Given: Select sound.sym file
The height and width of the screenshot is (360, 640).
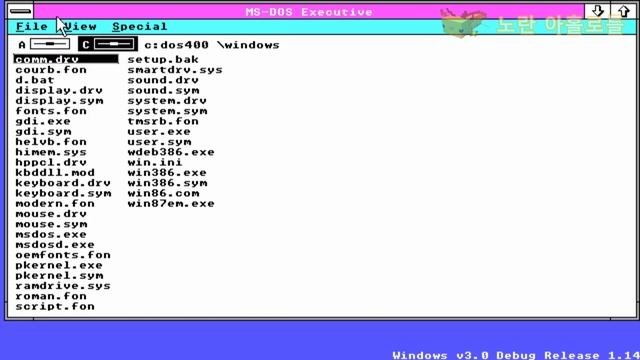Looking at the screenshot, I should coord(163,90).
